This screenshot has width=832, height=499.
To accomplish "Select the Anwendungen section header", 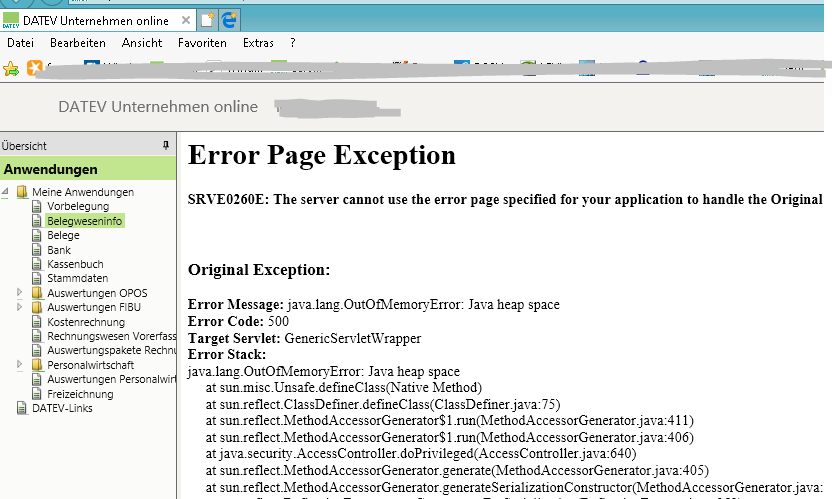I will (x=88, y=169).
